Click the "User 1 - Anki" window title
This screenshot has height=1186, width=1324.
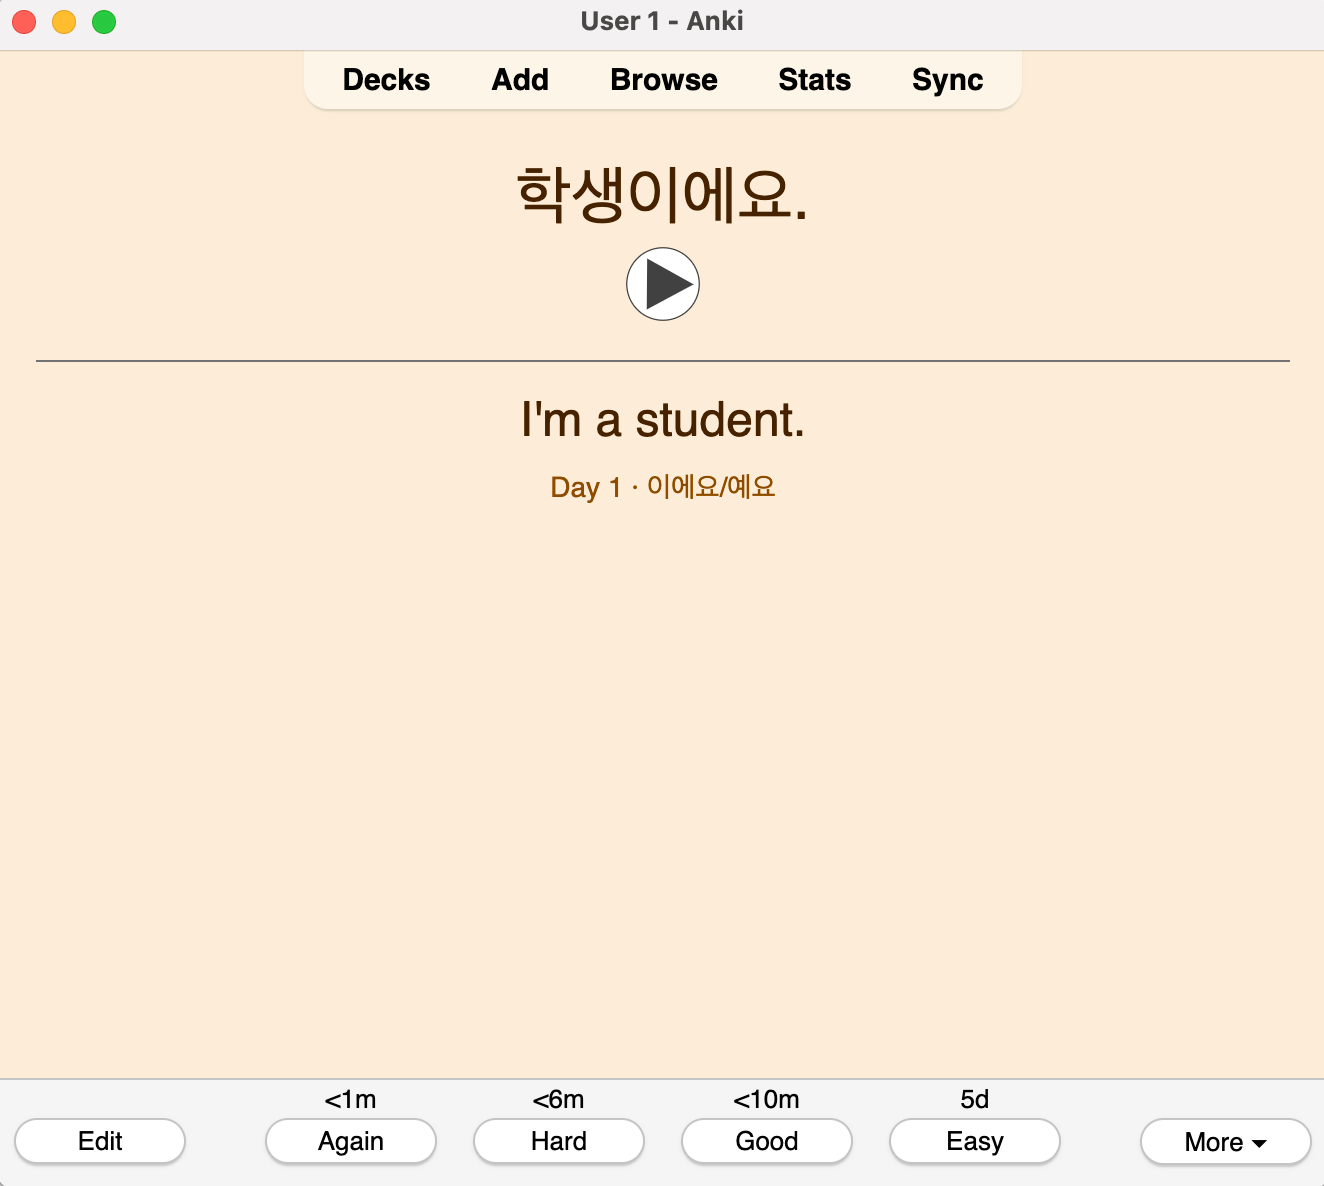[662, 21]
